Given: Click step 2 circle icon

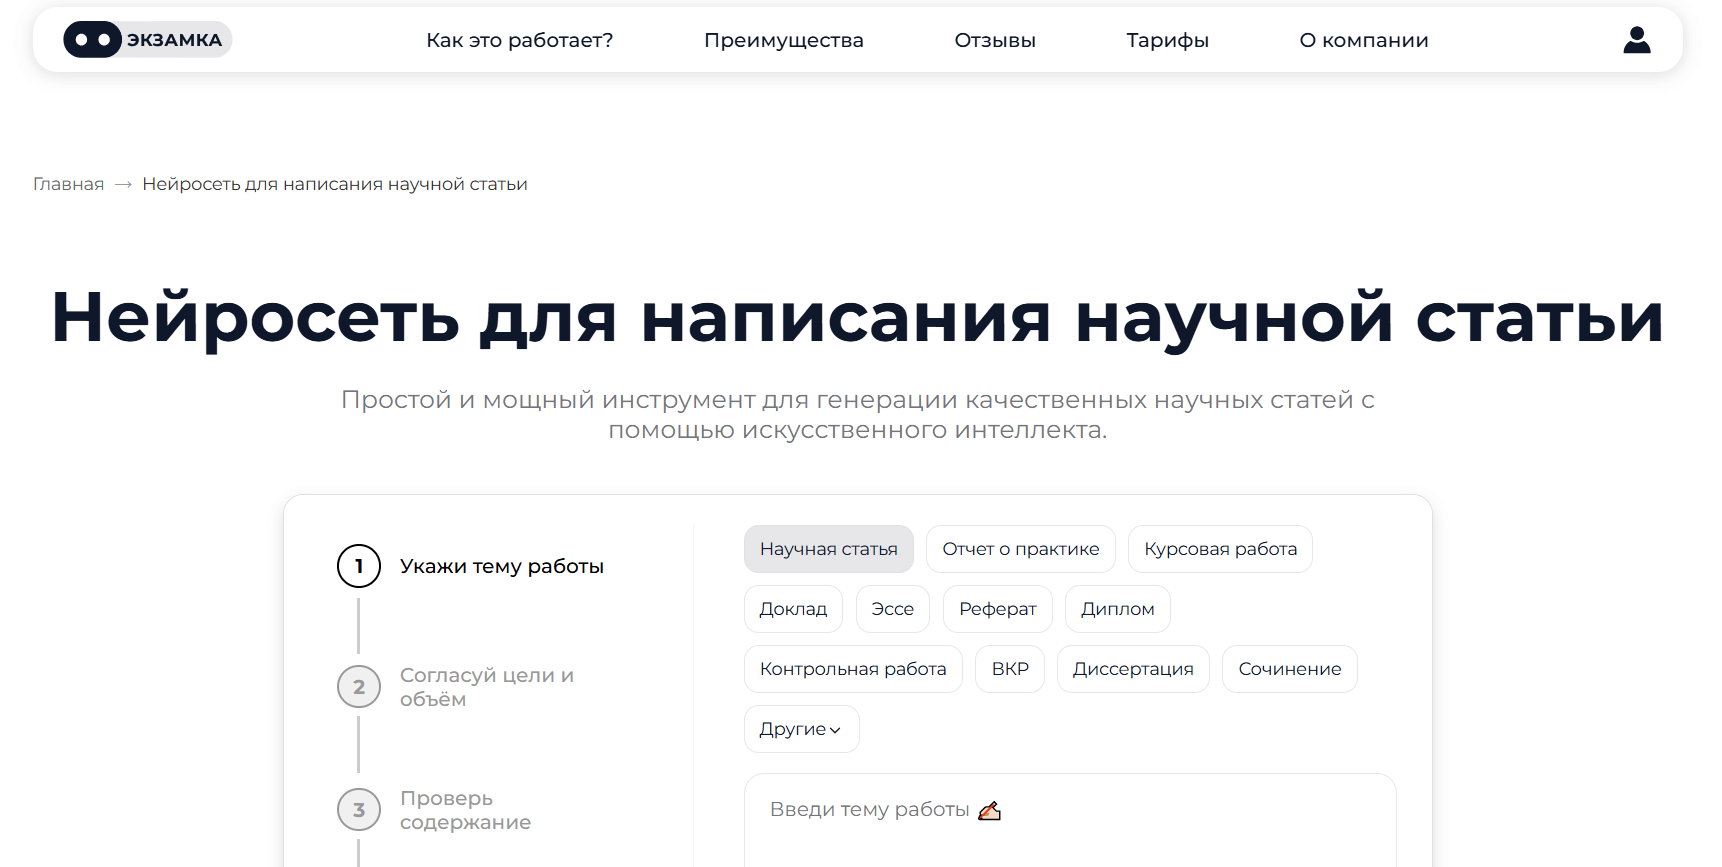Looking at the screenshot, I should coord(359,687).
